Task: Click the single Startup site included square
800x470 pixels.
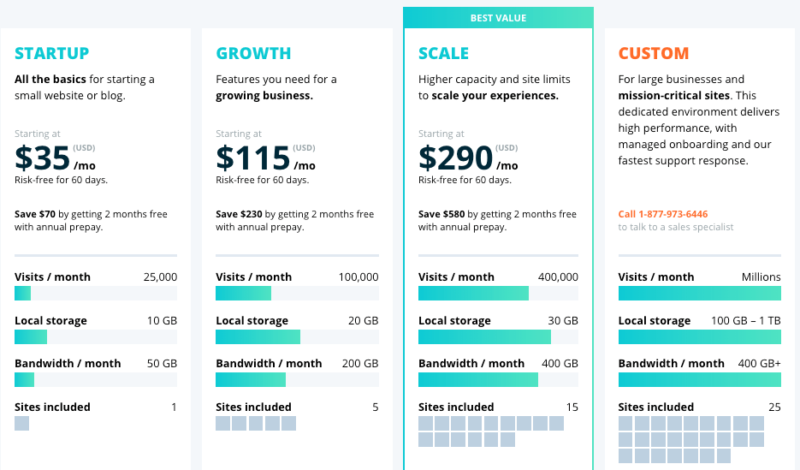Action: point(22,424)
